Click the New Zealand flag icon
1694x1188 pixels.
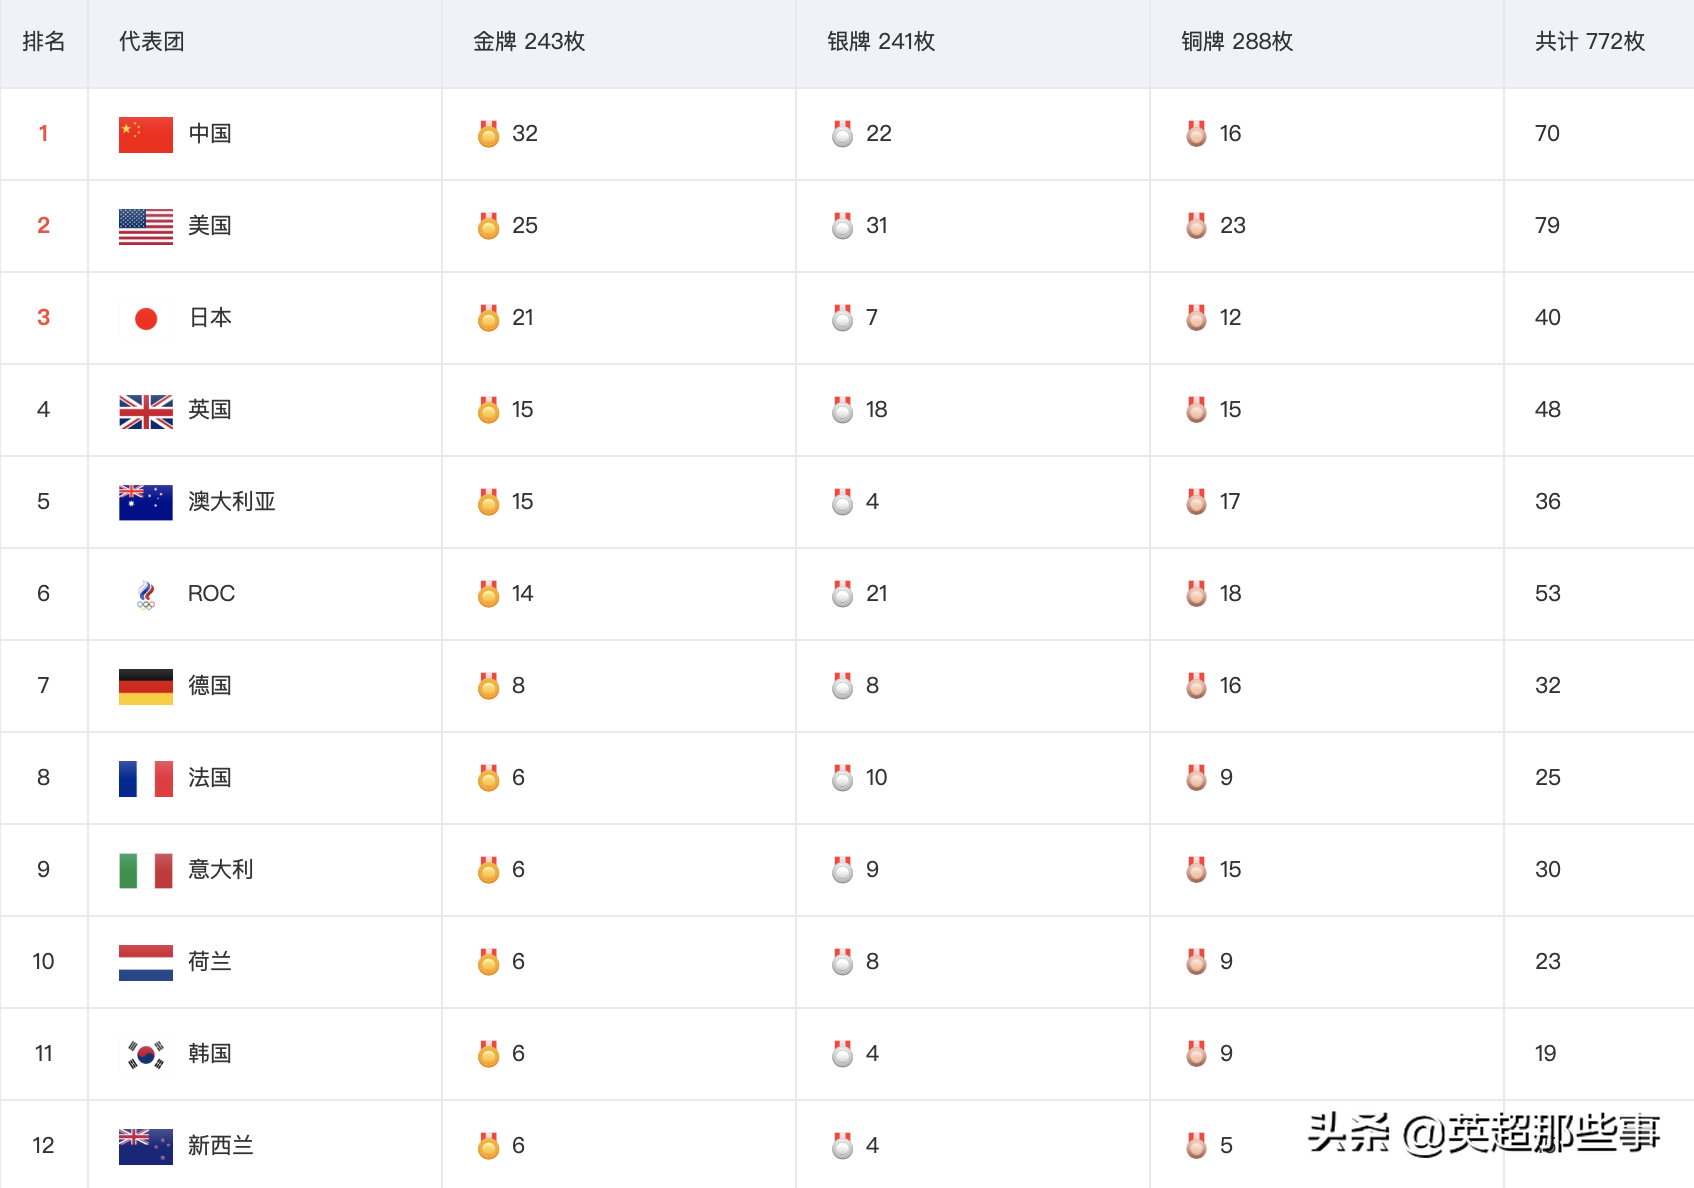(x=145, y=1146)
